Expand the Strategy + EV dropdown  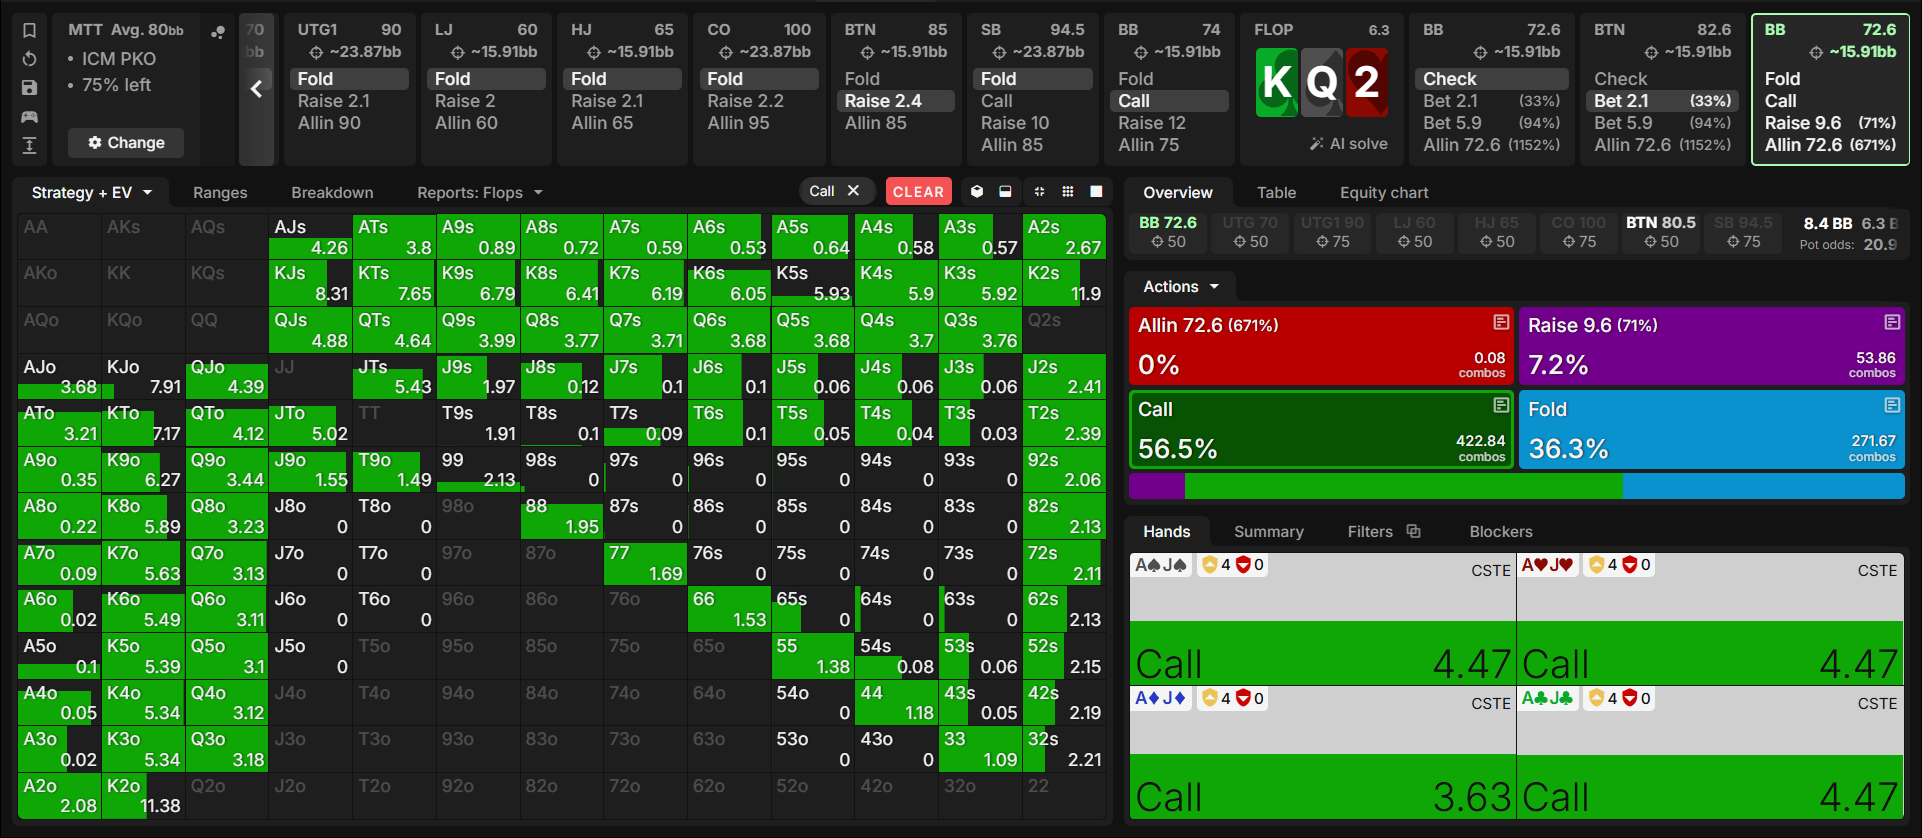[92, 192]
